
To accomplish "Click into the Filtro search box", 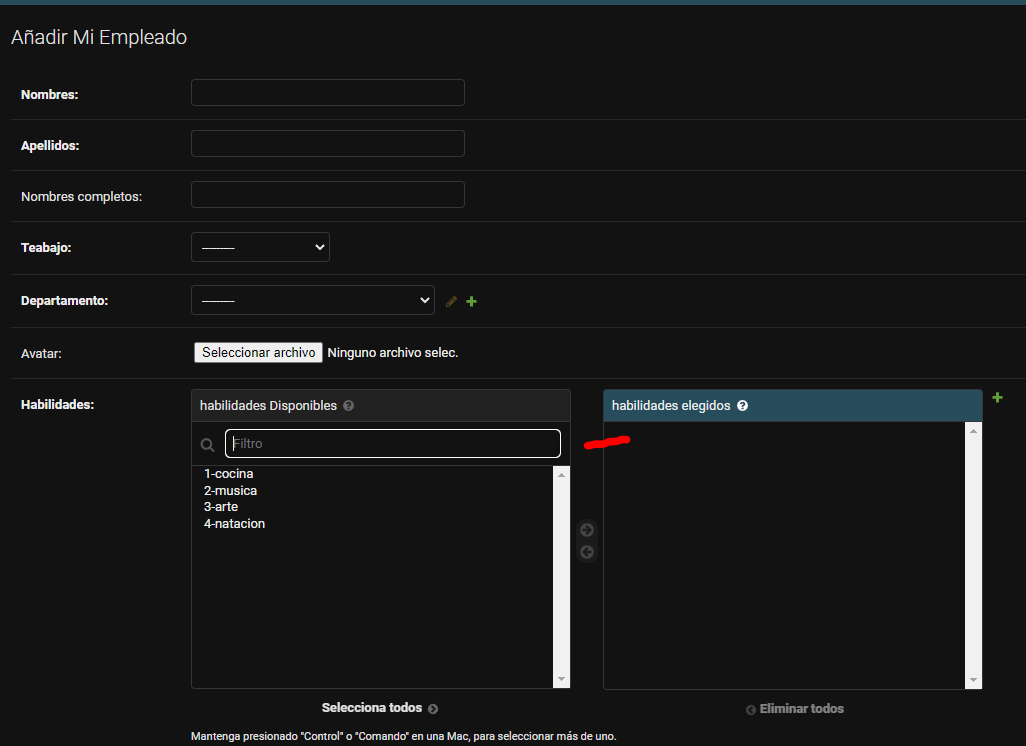I will click(x=392, y=444).
